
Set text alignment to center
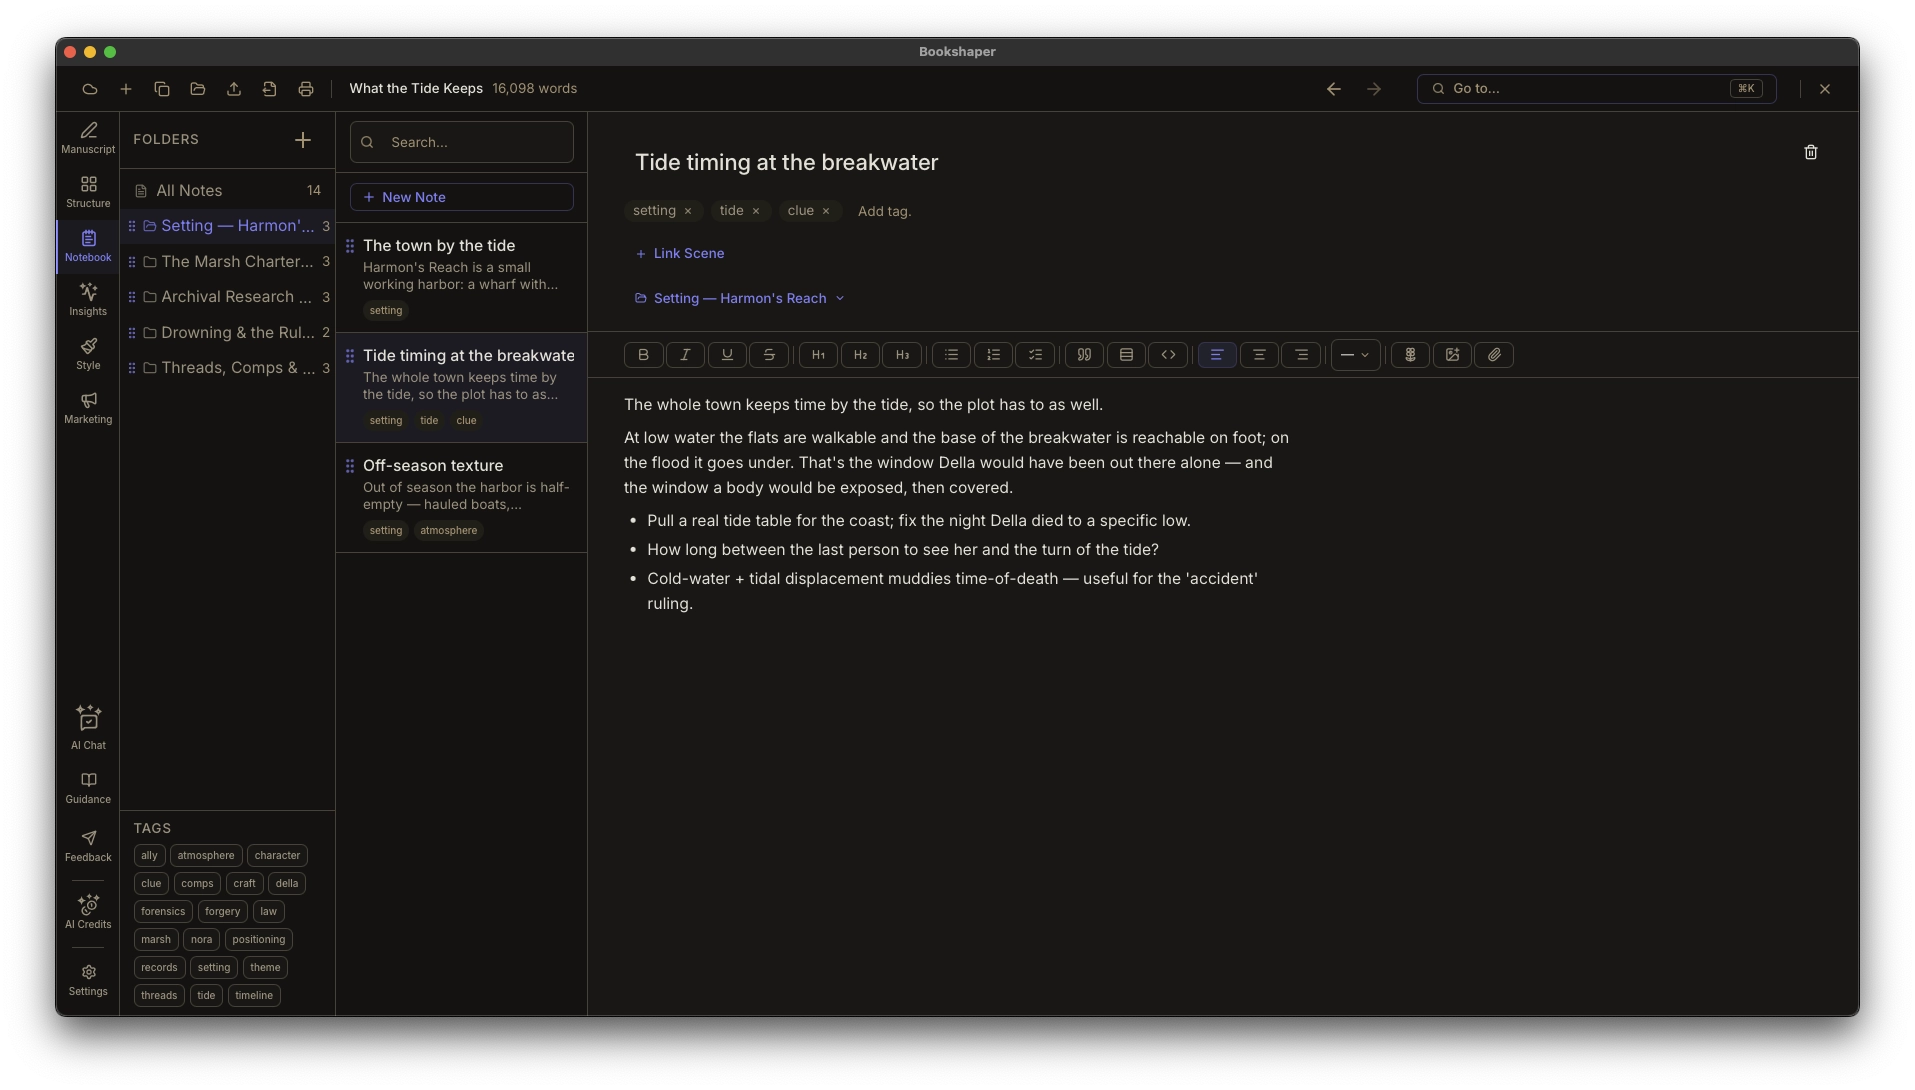[x=1259, y=355]
